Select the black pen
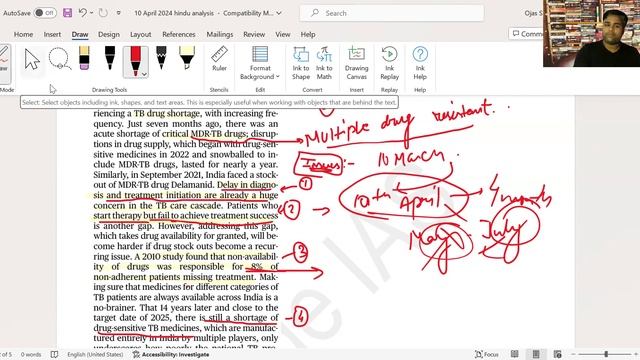Screen dimensions: 640x360 pyautogui.click(x=110, y=58)
